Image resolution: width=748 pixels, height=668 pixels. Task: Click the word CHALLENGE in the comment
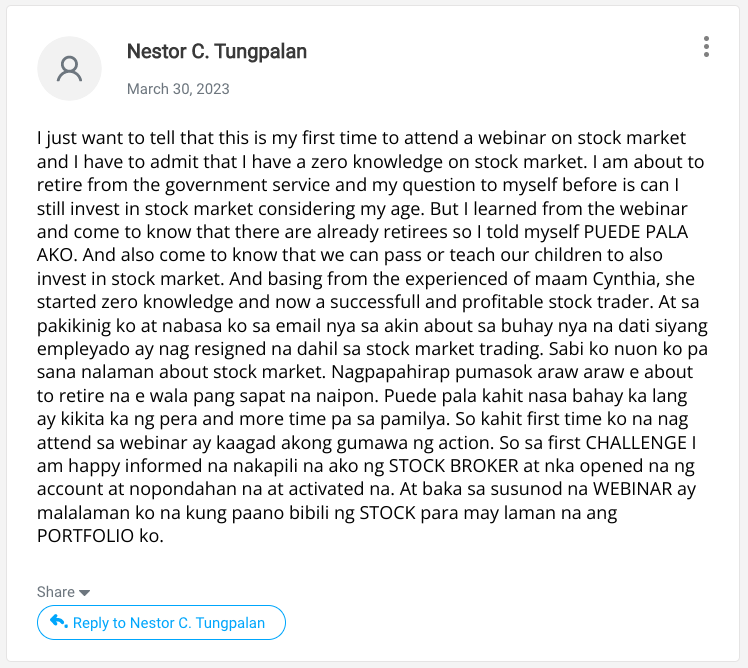(x=636, y=443)
